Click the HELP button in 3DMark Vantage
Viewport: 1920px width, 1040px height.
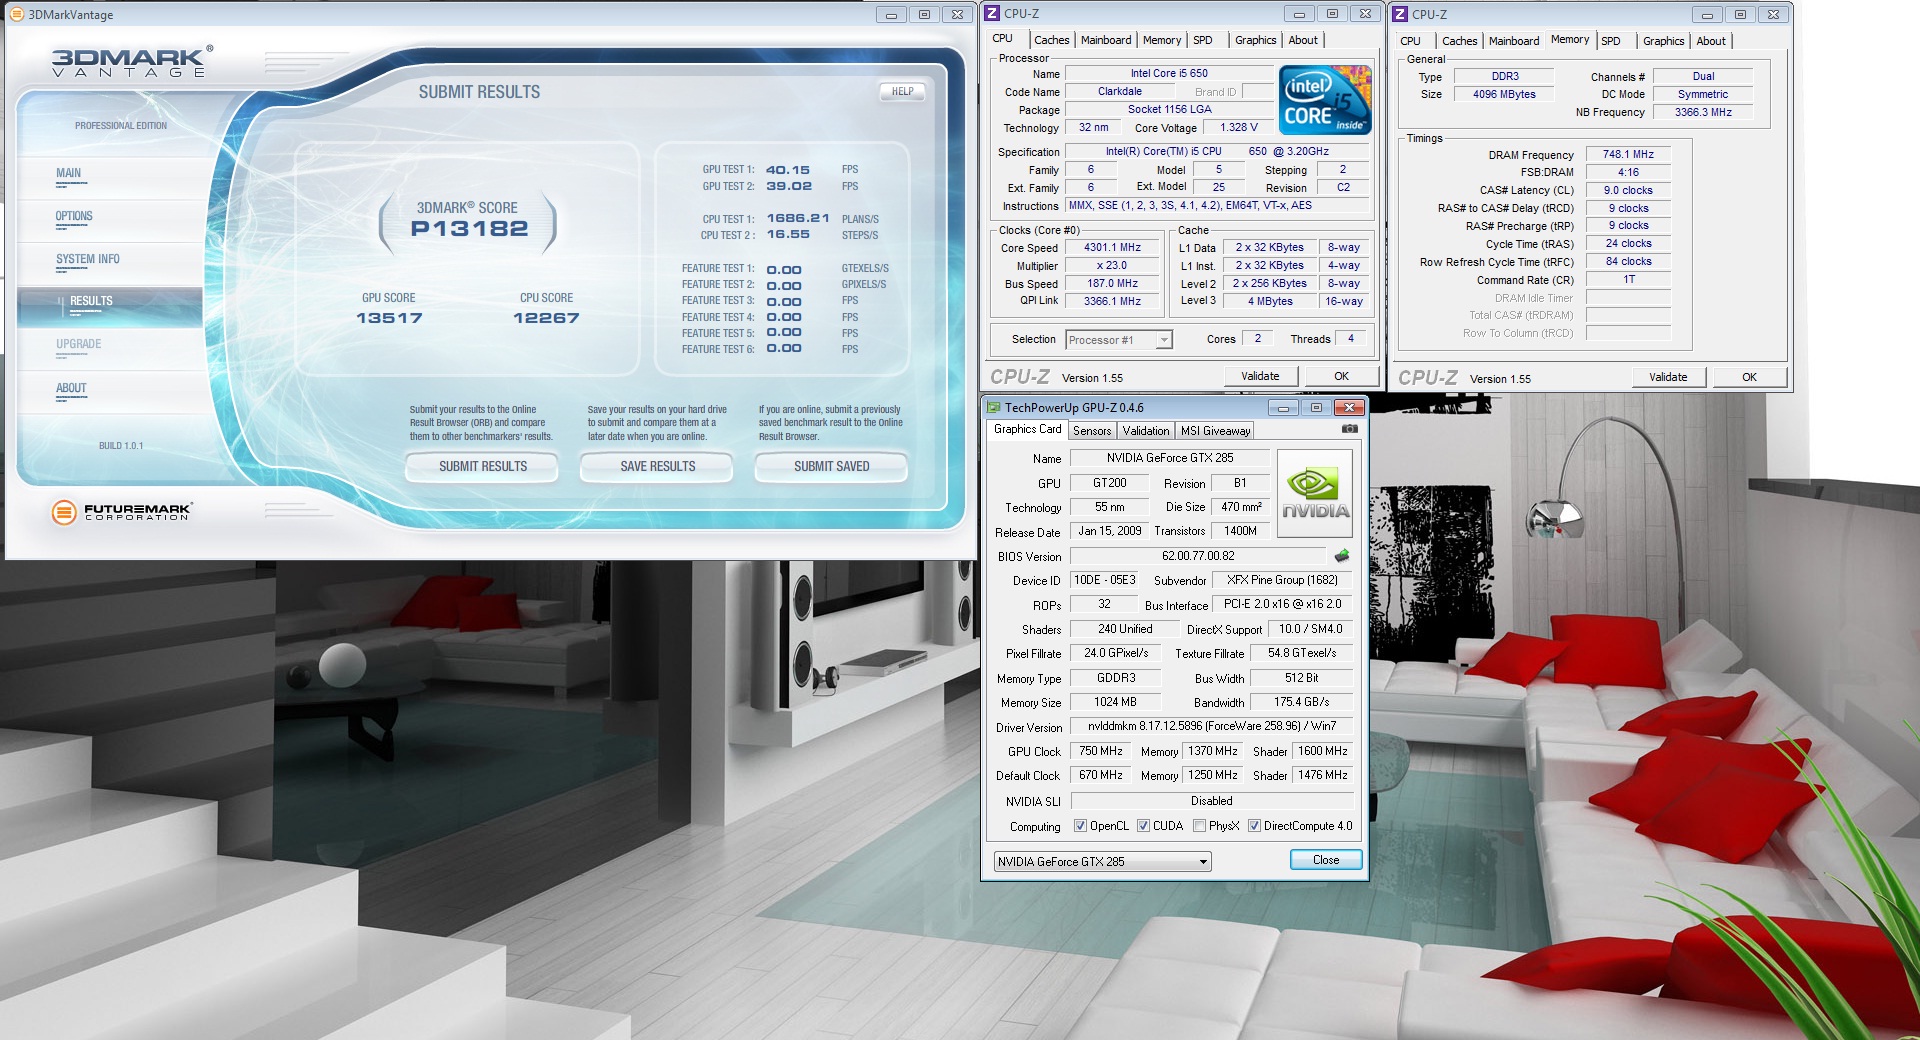point(902,91)
